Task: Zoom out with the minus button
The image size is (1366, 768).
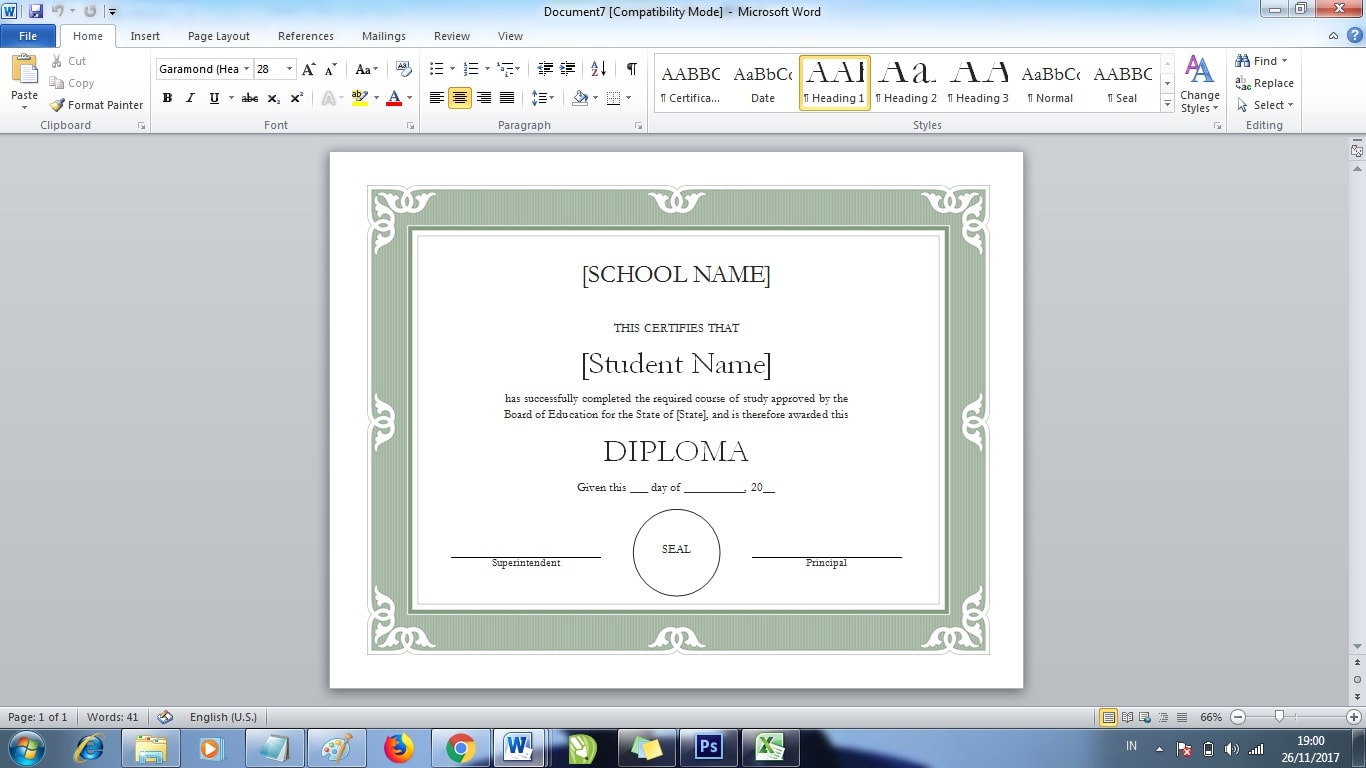Action: [1238, 717]
